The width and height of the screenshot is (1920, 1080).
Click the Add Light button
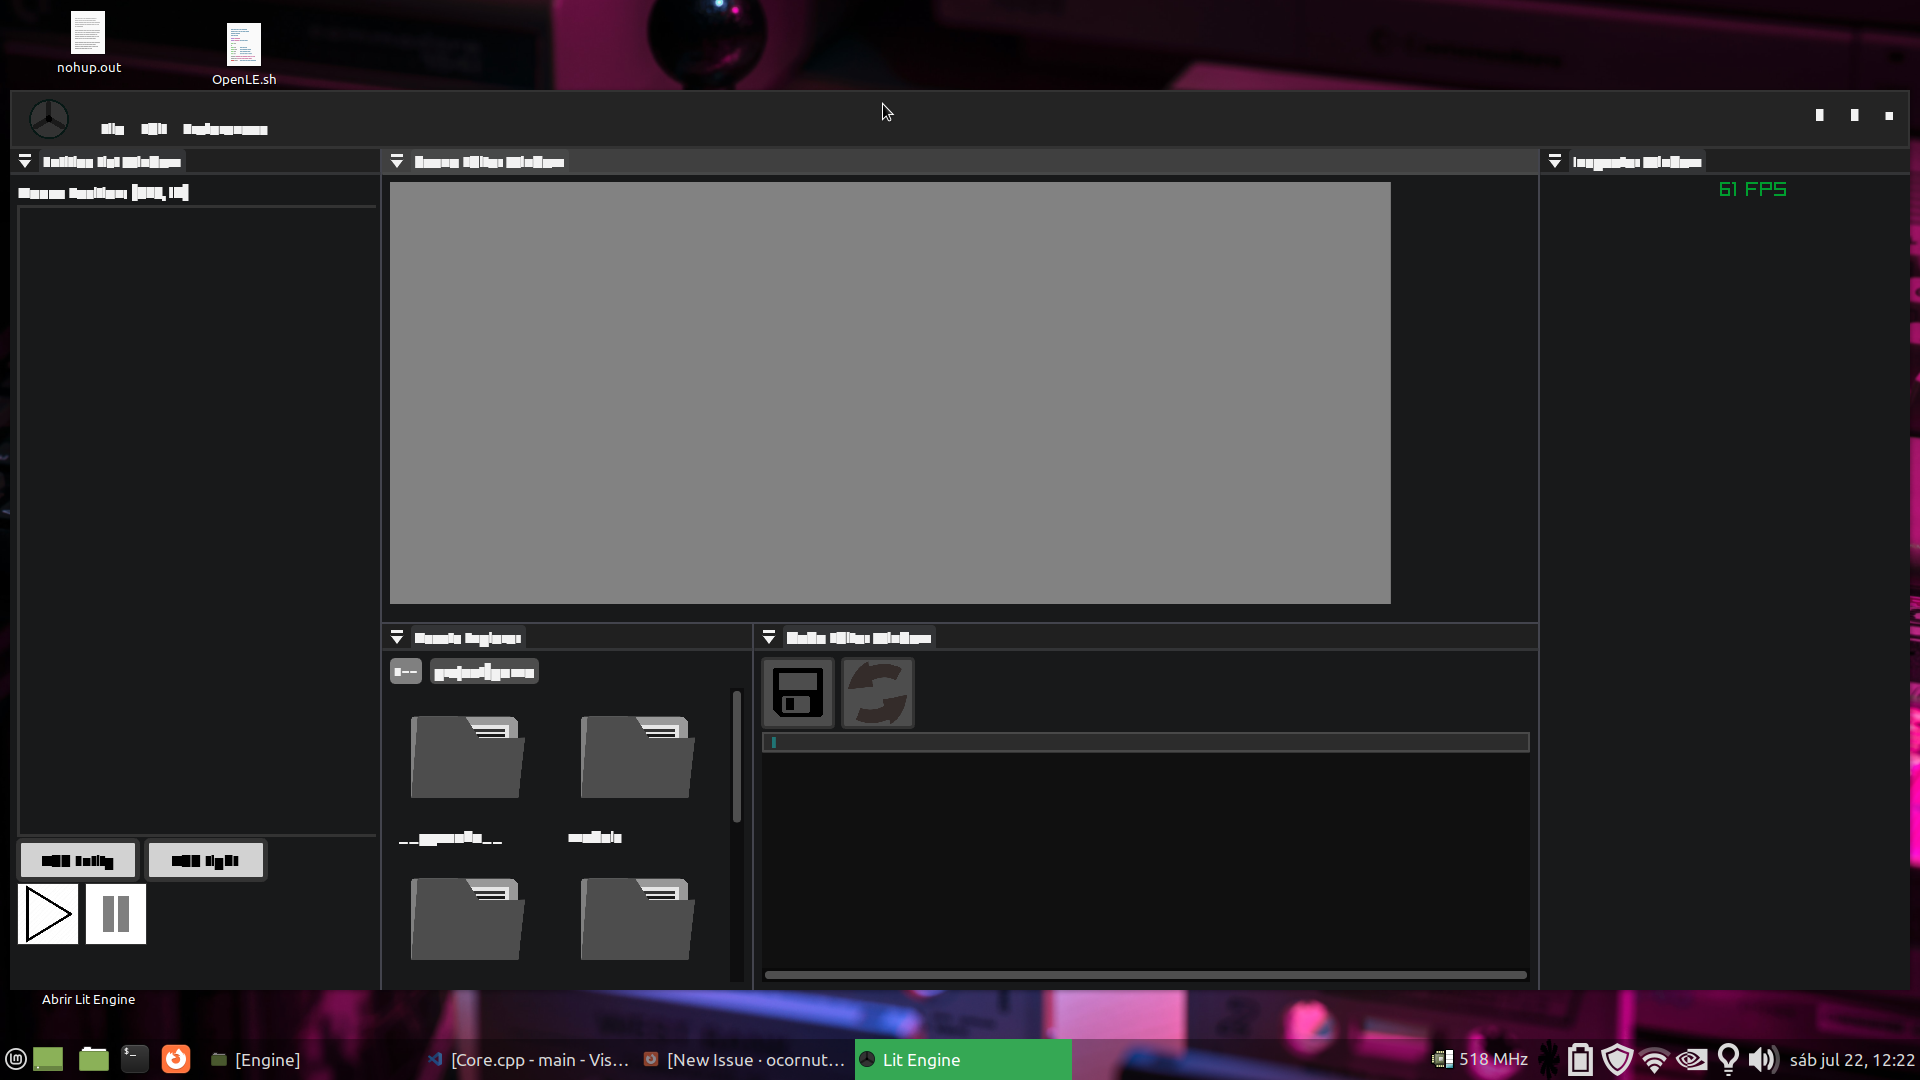click(x=205, y=859)
